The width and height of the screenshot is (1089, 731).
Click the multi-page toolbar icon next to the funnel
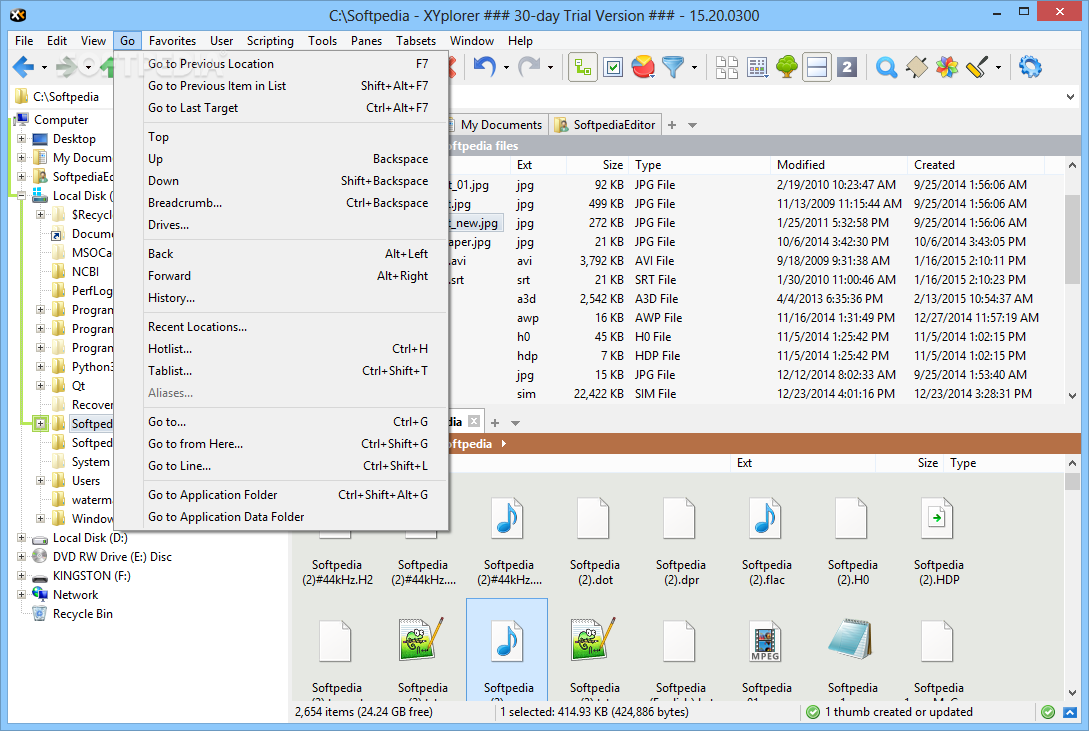click(x=726, y=67)
